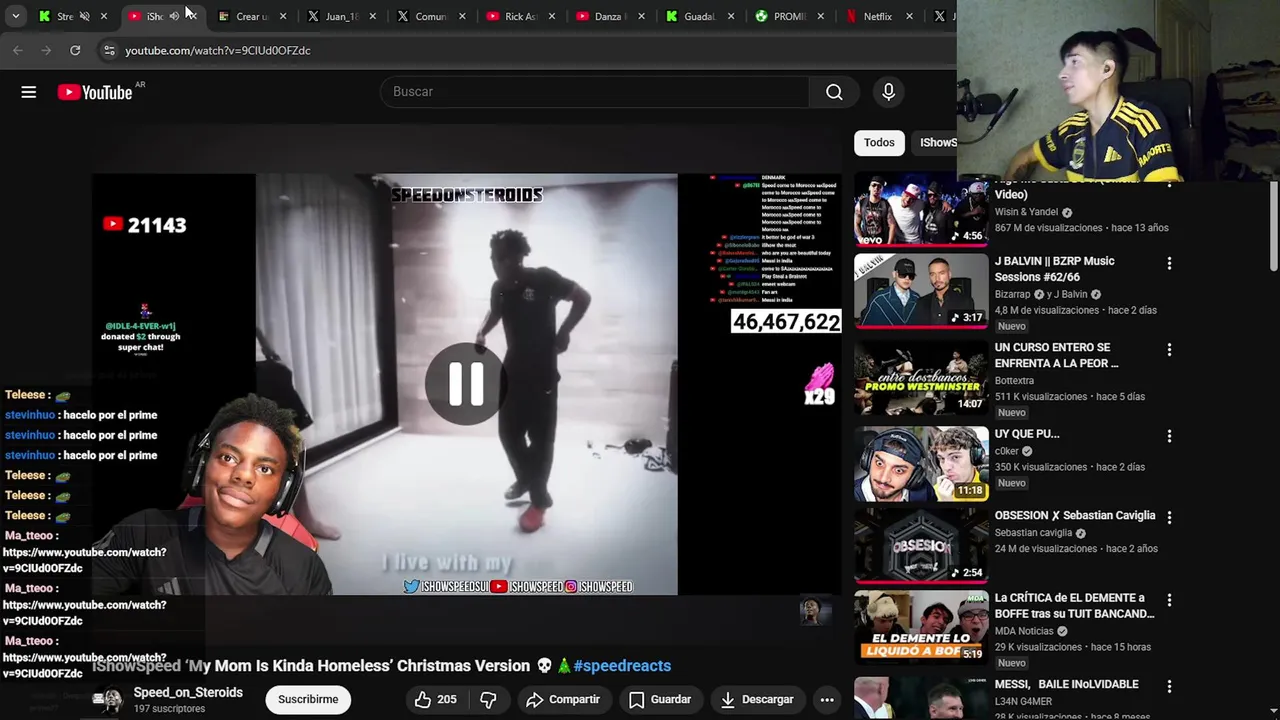This screenshot has height=720, width=1280.
Task: Go to the YouTube home logo
Action: [x=95, y=92]
